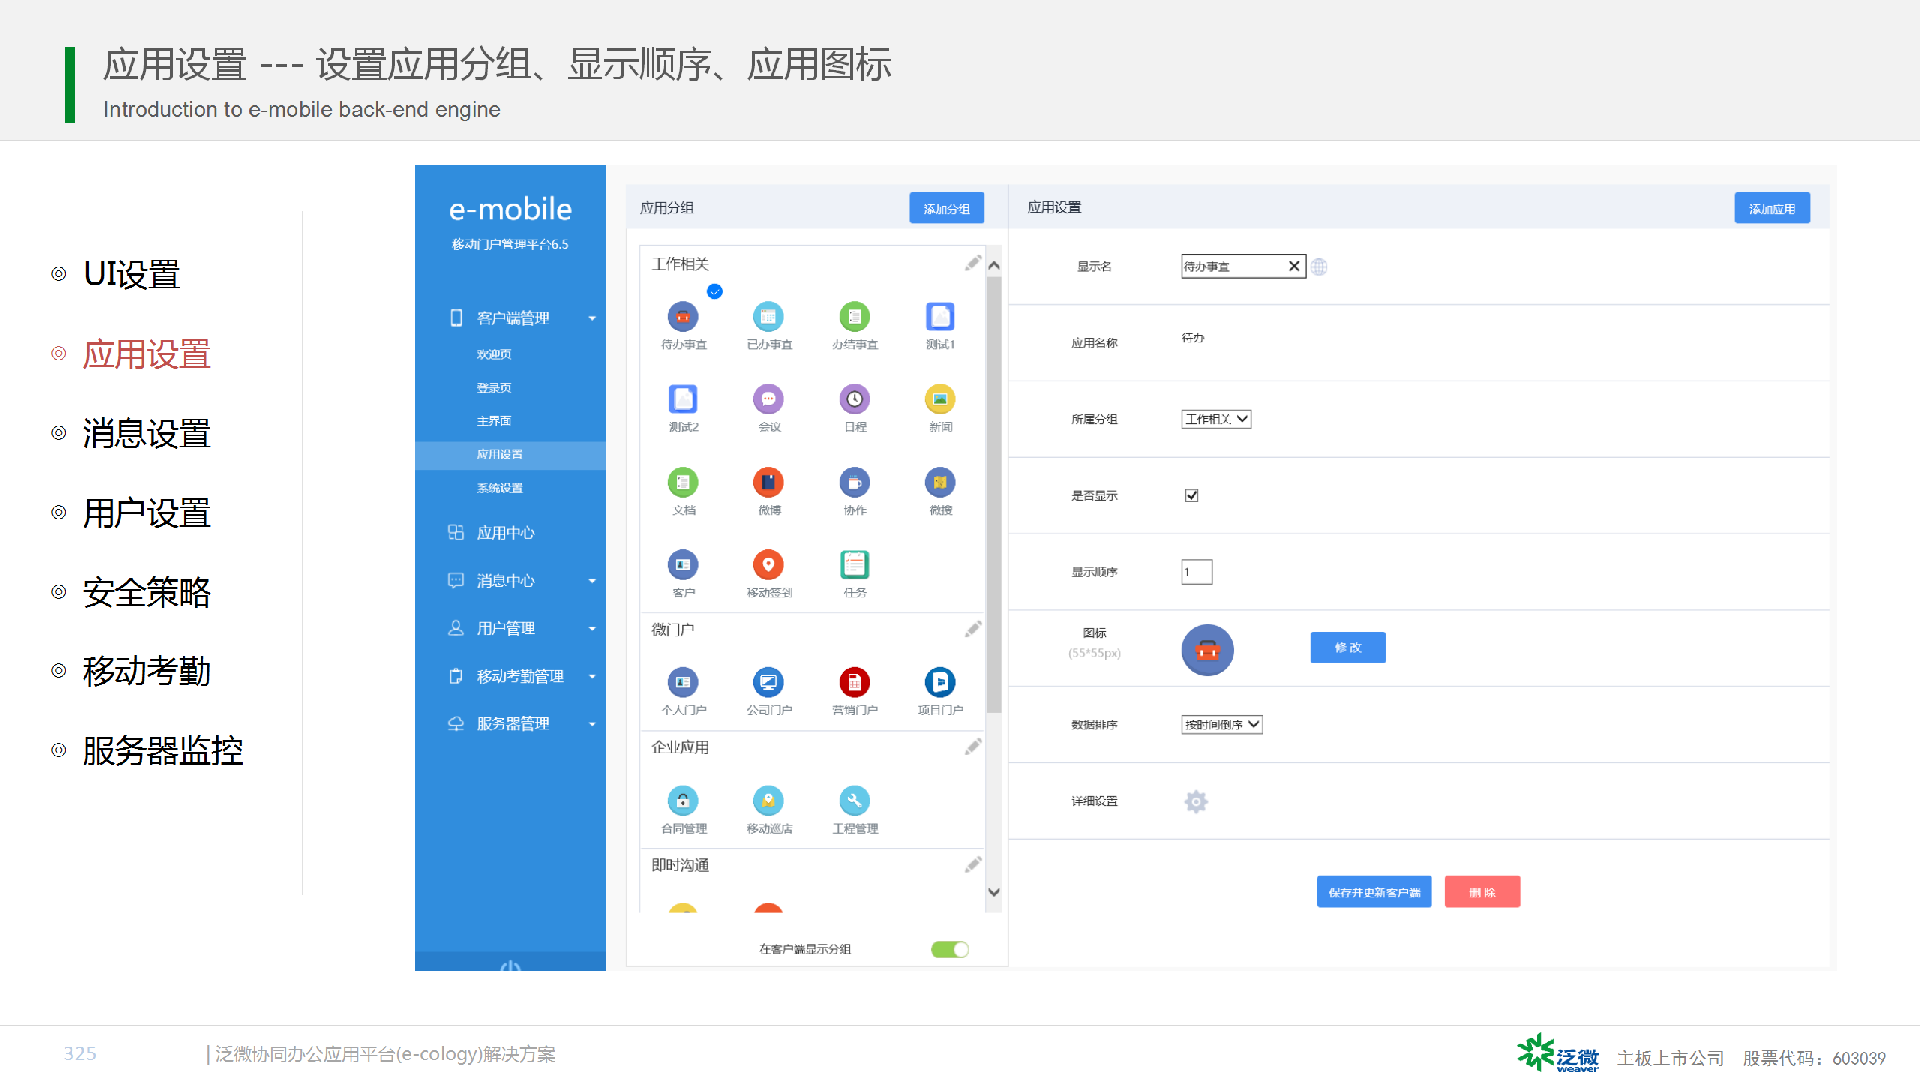Screen dimensions: 1920x1080
Task: Select the 营销门户 portal icon
Action: [854, 682]
